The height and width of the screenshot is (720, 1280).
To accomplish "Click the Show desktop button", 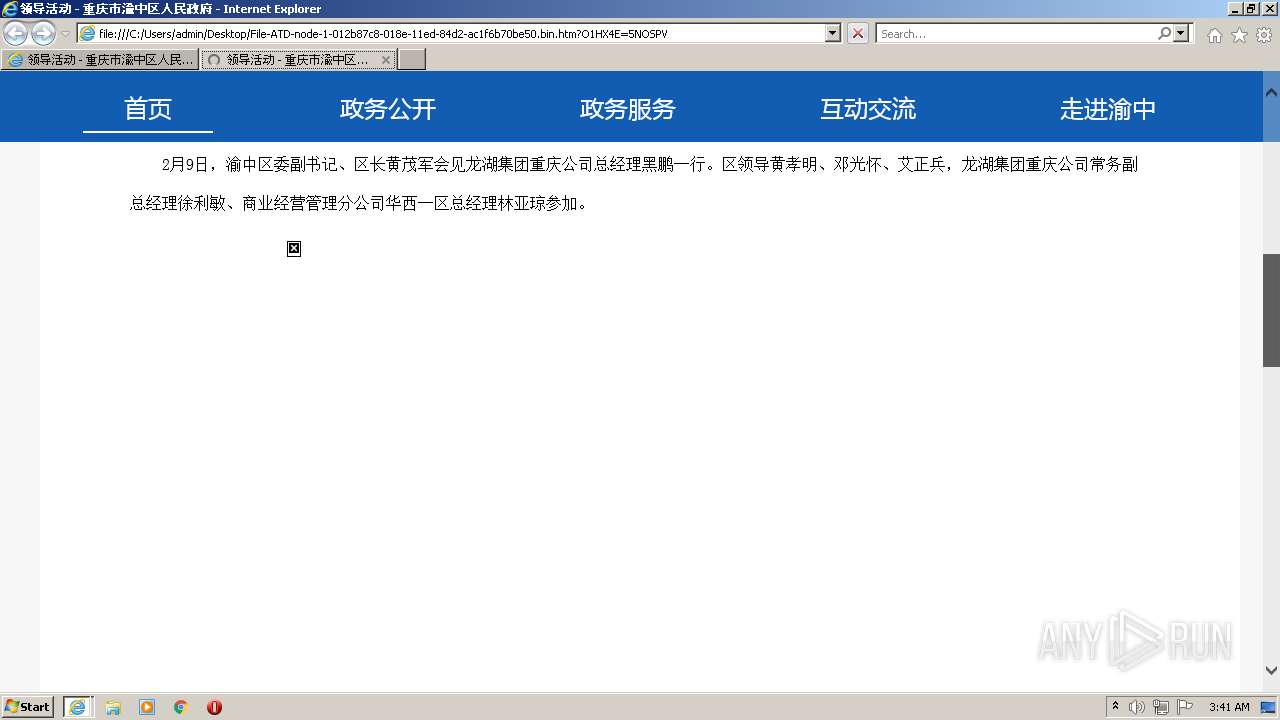I will [x=1269, y=707].
